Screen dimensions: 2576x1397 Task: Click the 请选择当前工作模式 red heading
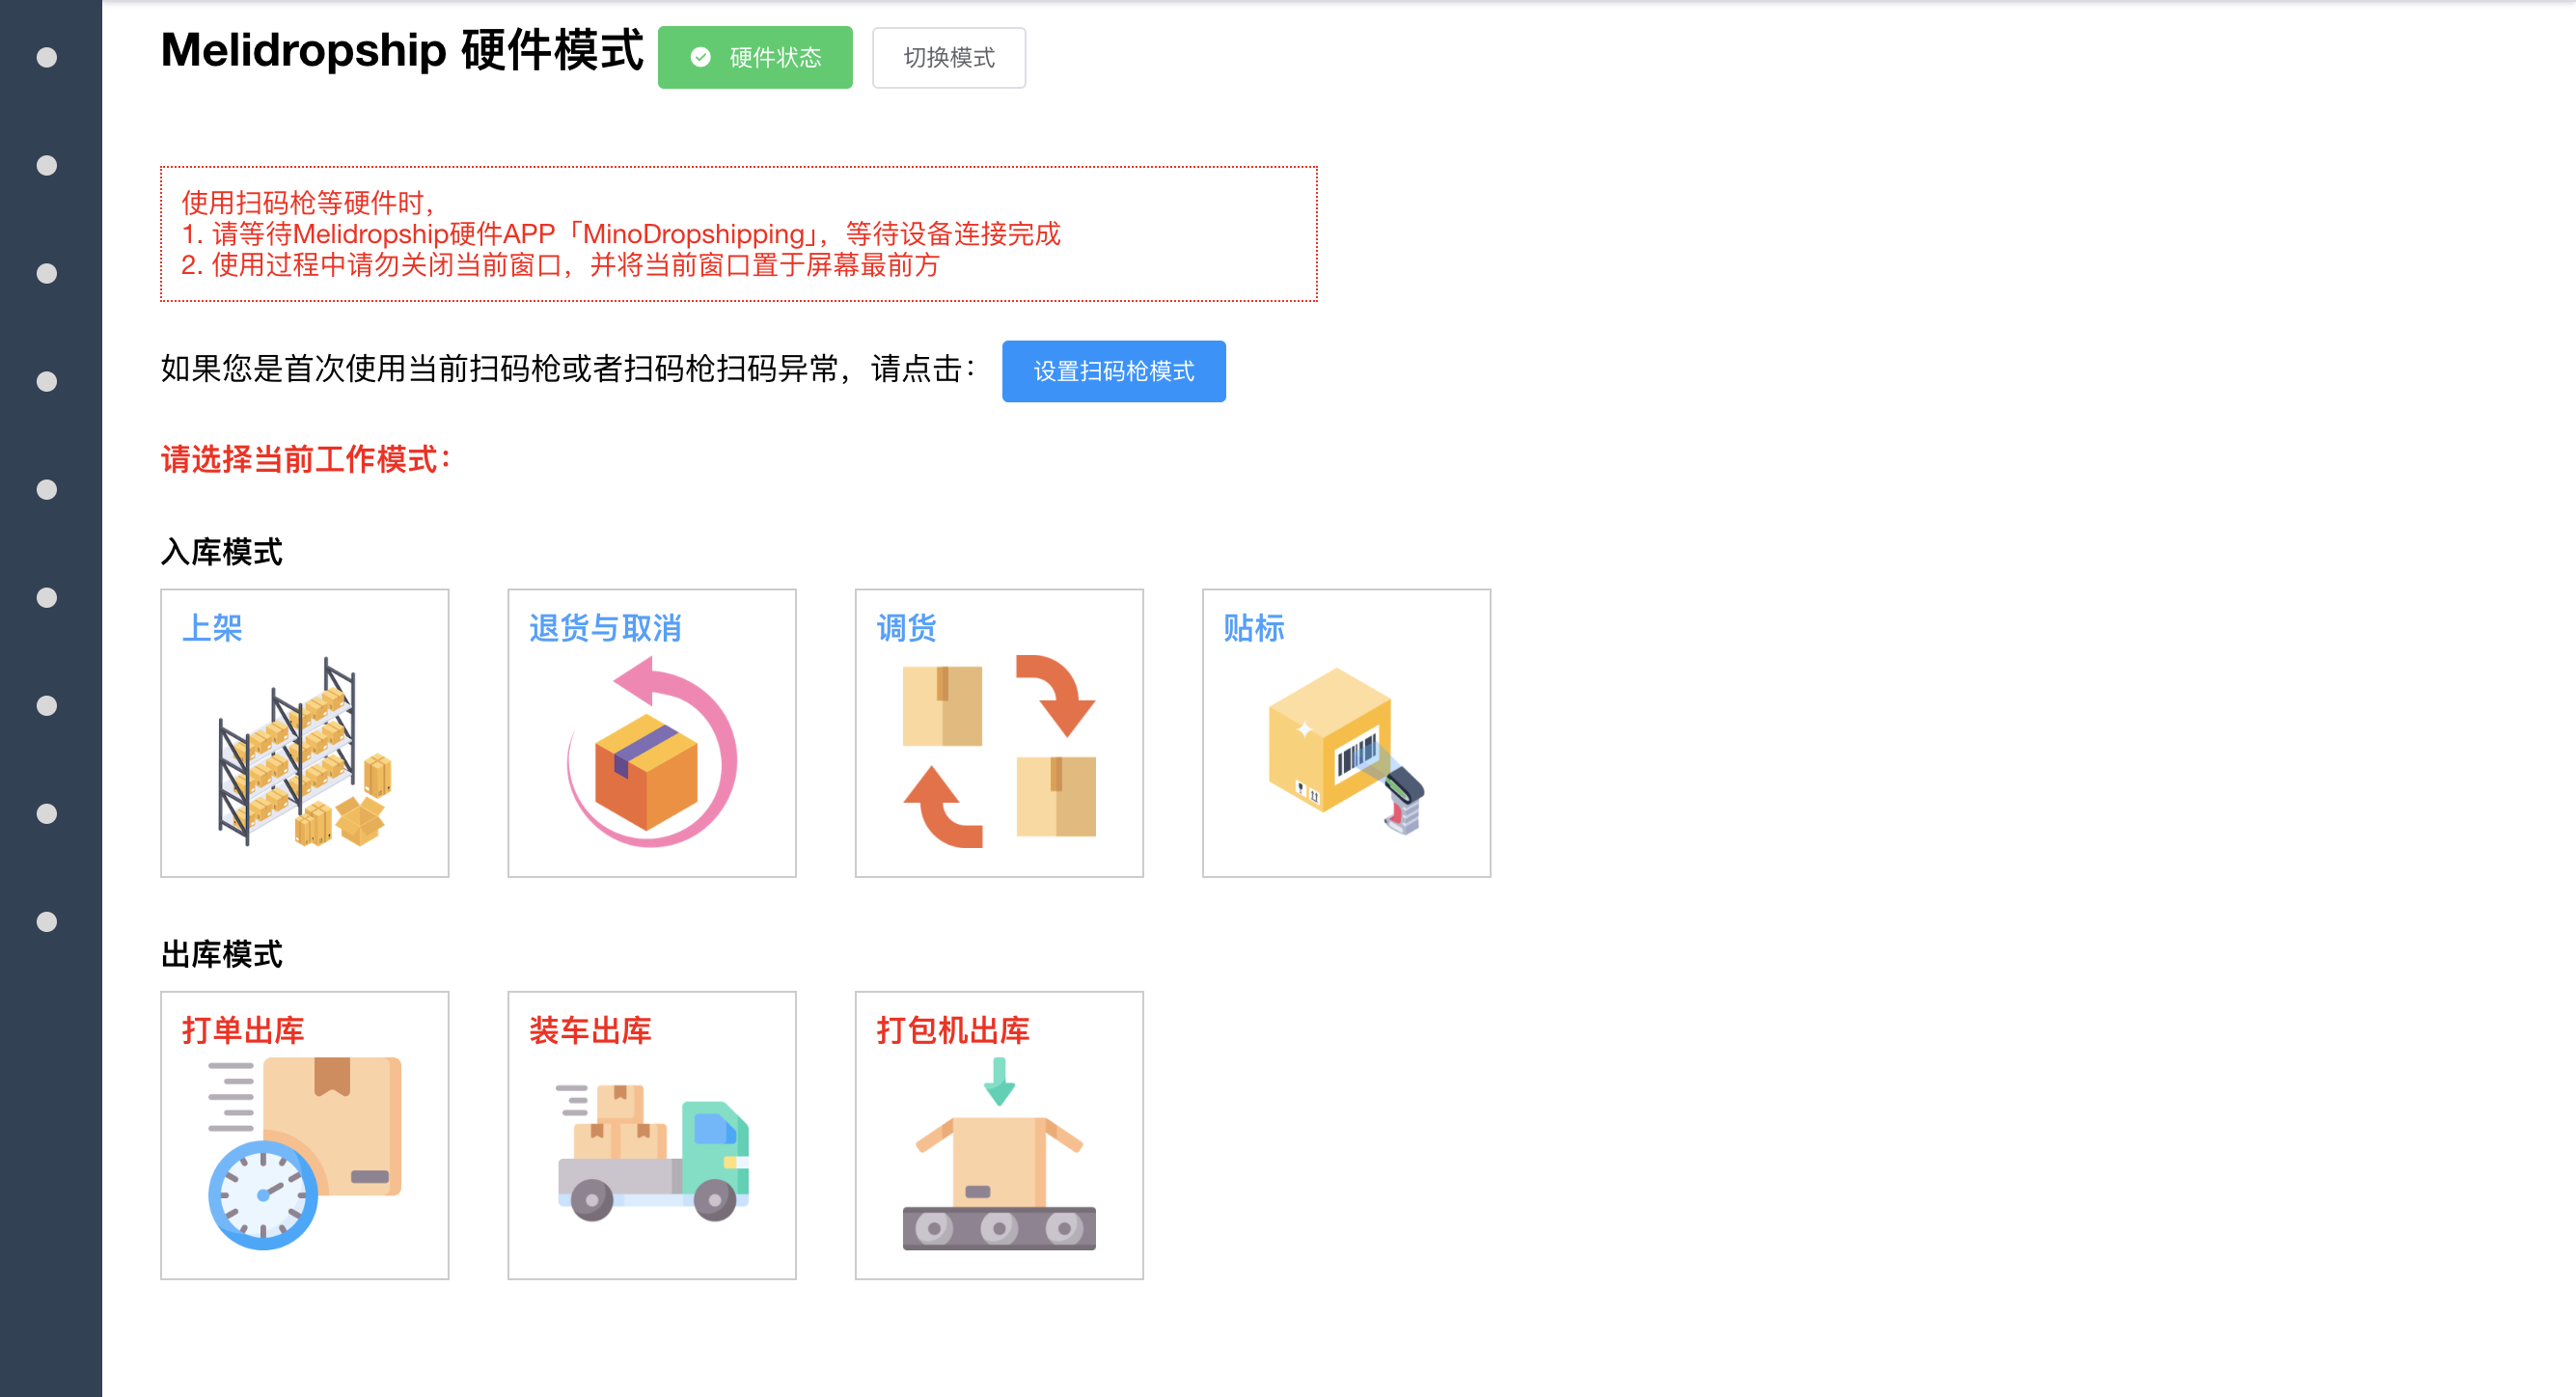[x=306, y=459]
